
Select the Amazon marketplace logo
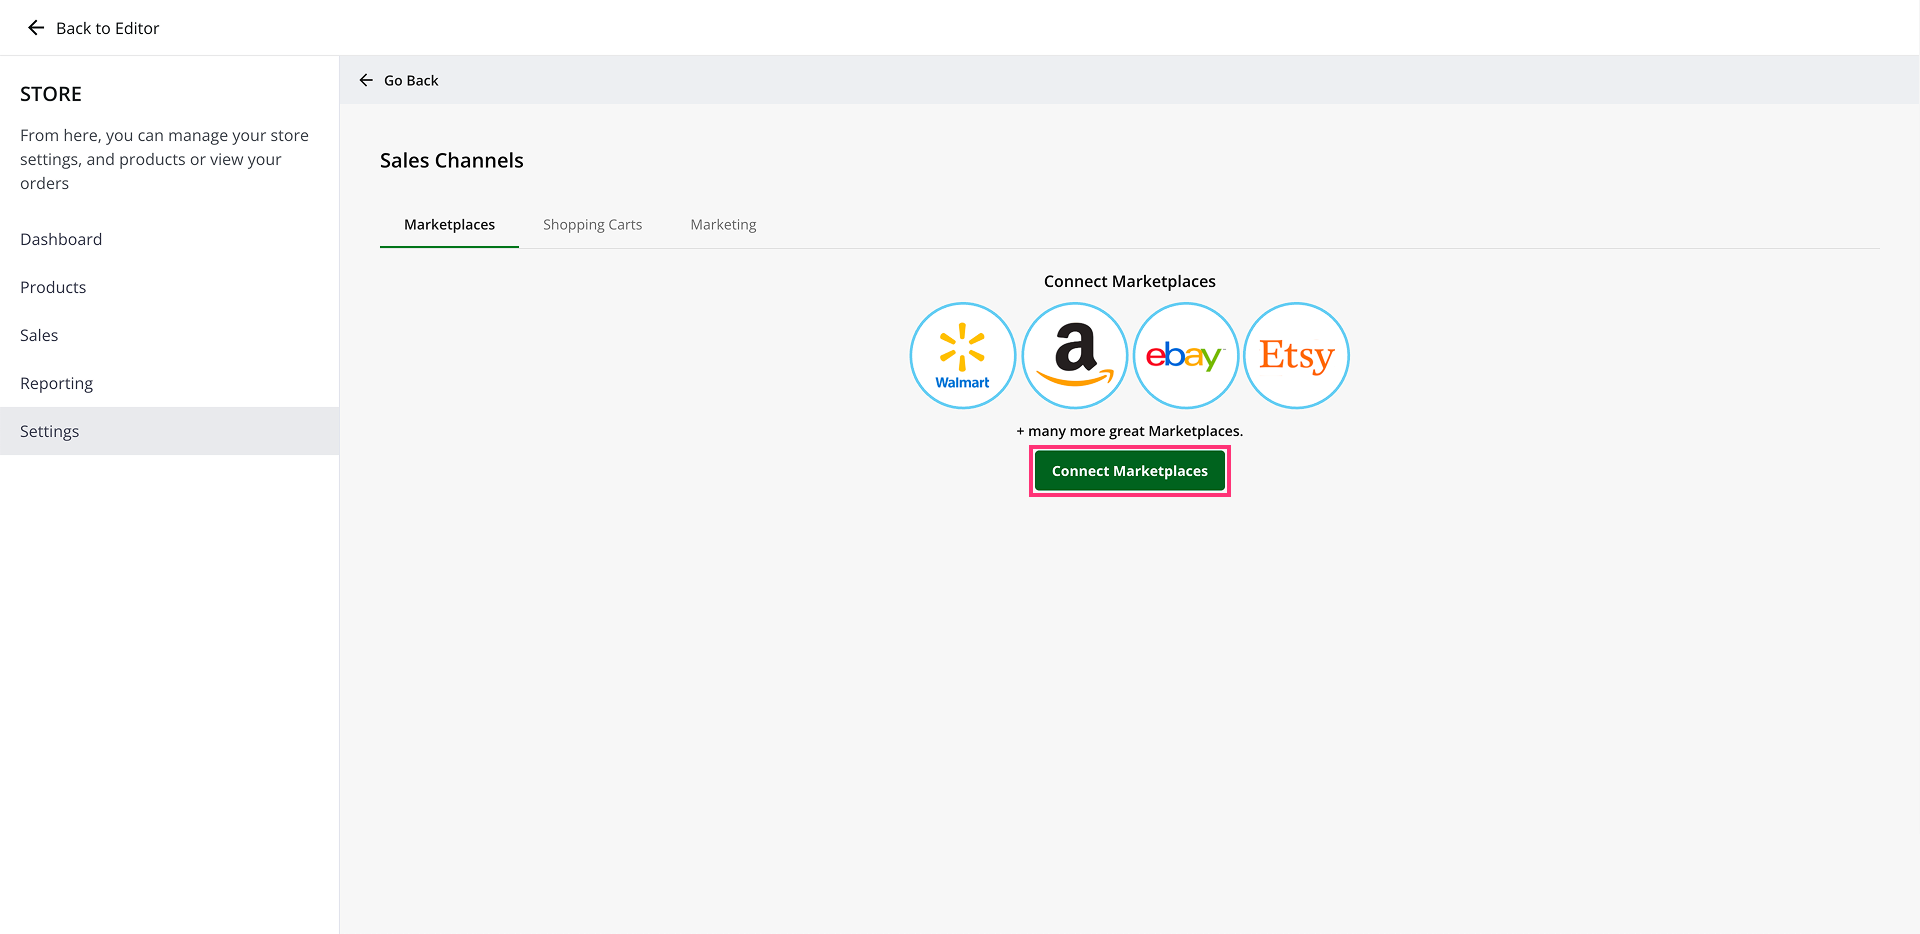[x=1075, y=355]
